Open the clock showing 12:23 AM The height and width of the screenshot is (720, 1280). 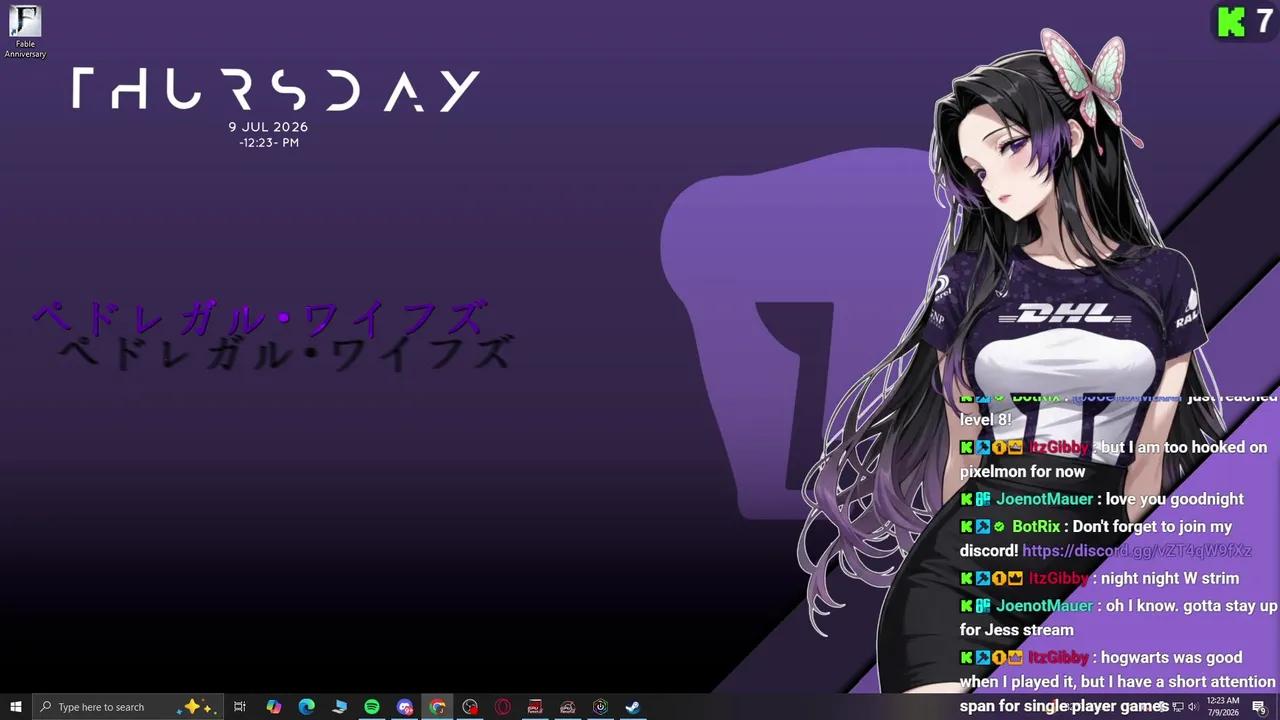1223,706
